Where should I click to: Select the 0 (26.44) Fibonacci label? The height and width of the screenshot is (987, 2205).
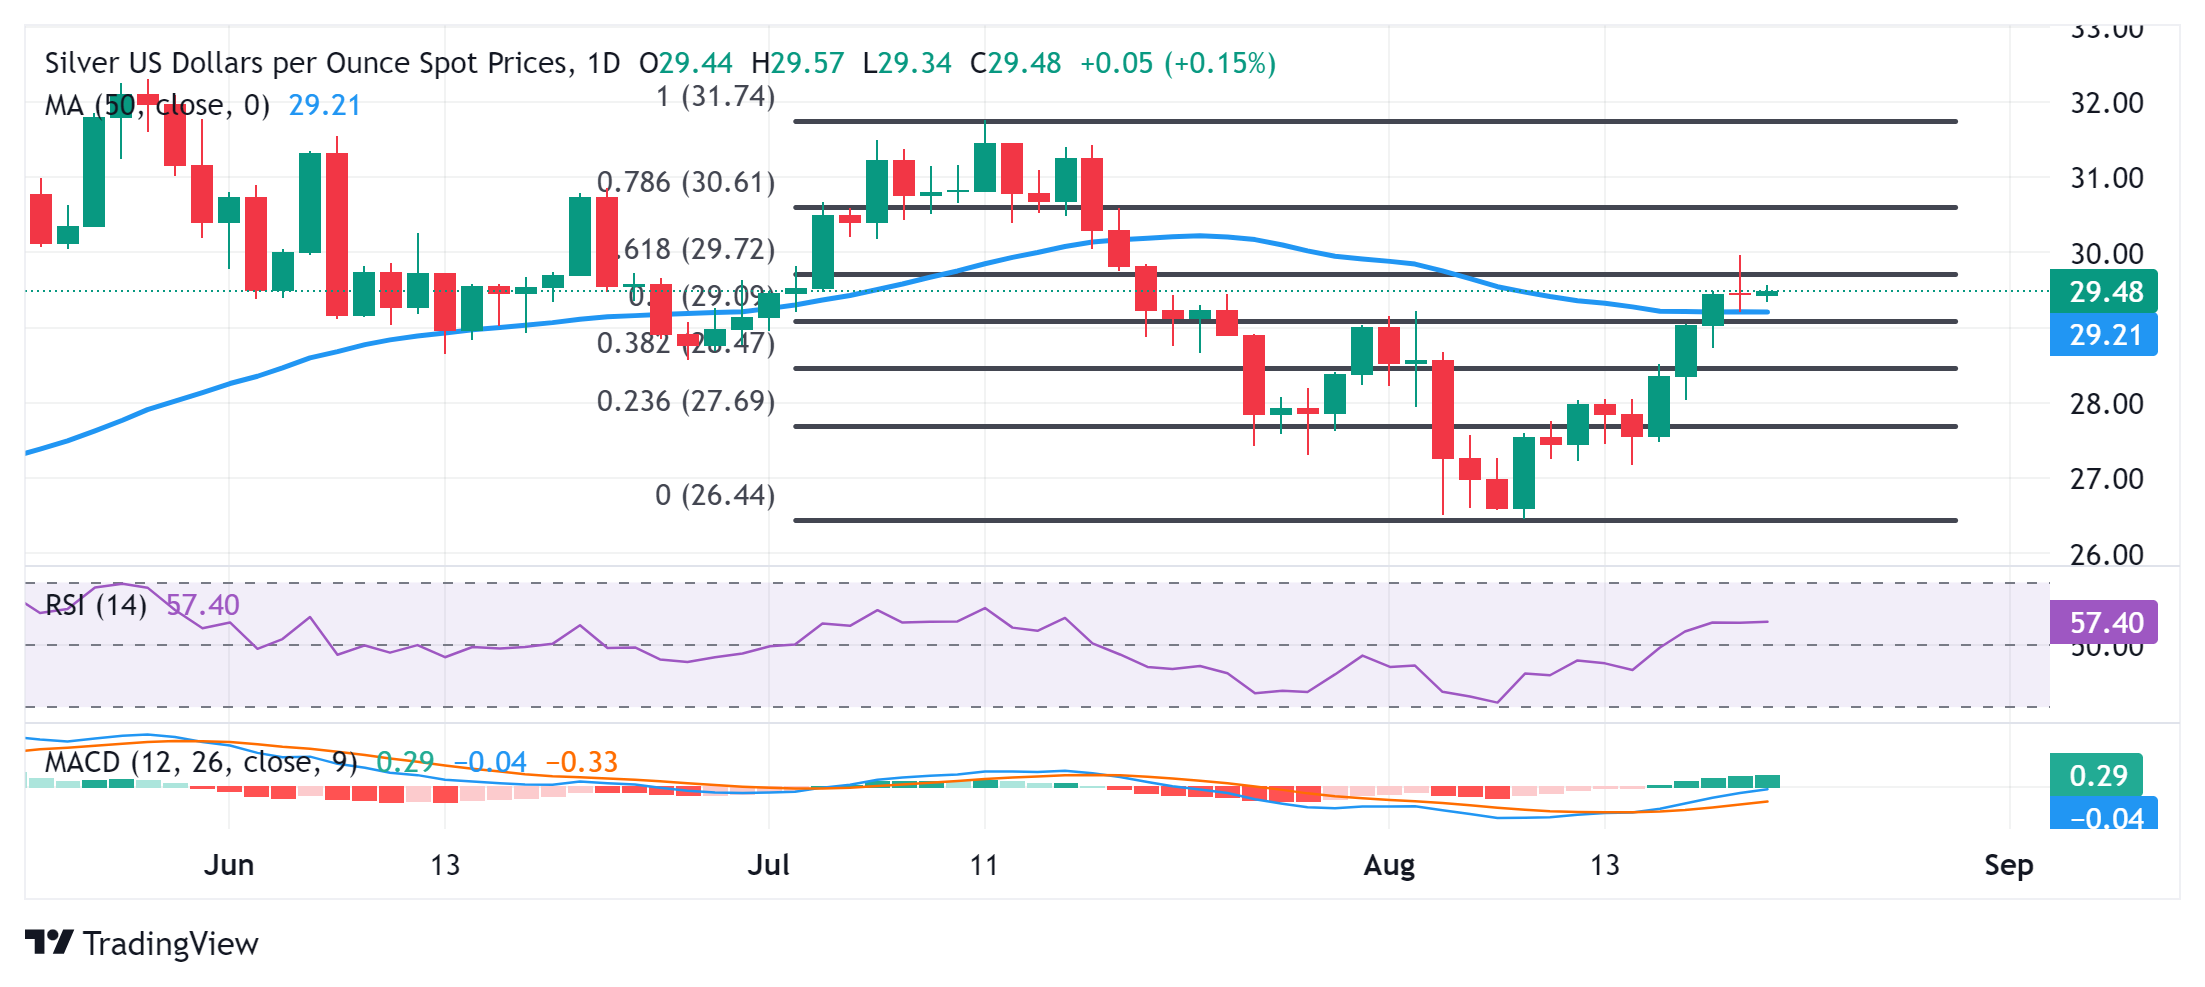point(715,495)
